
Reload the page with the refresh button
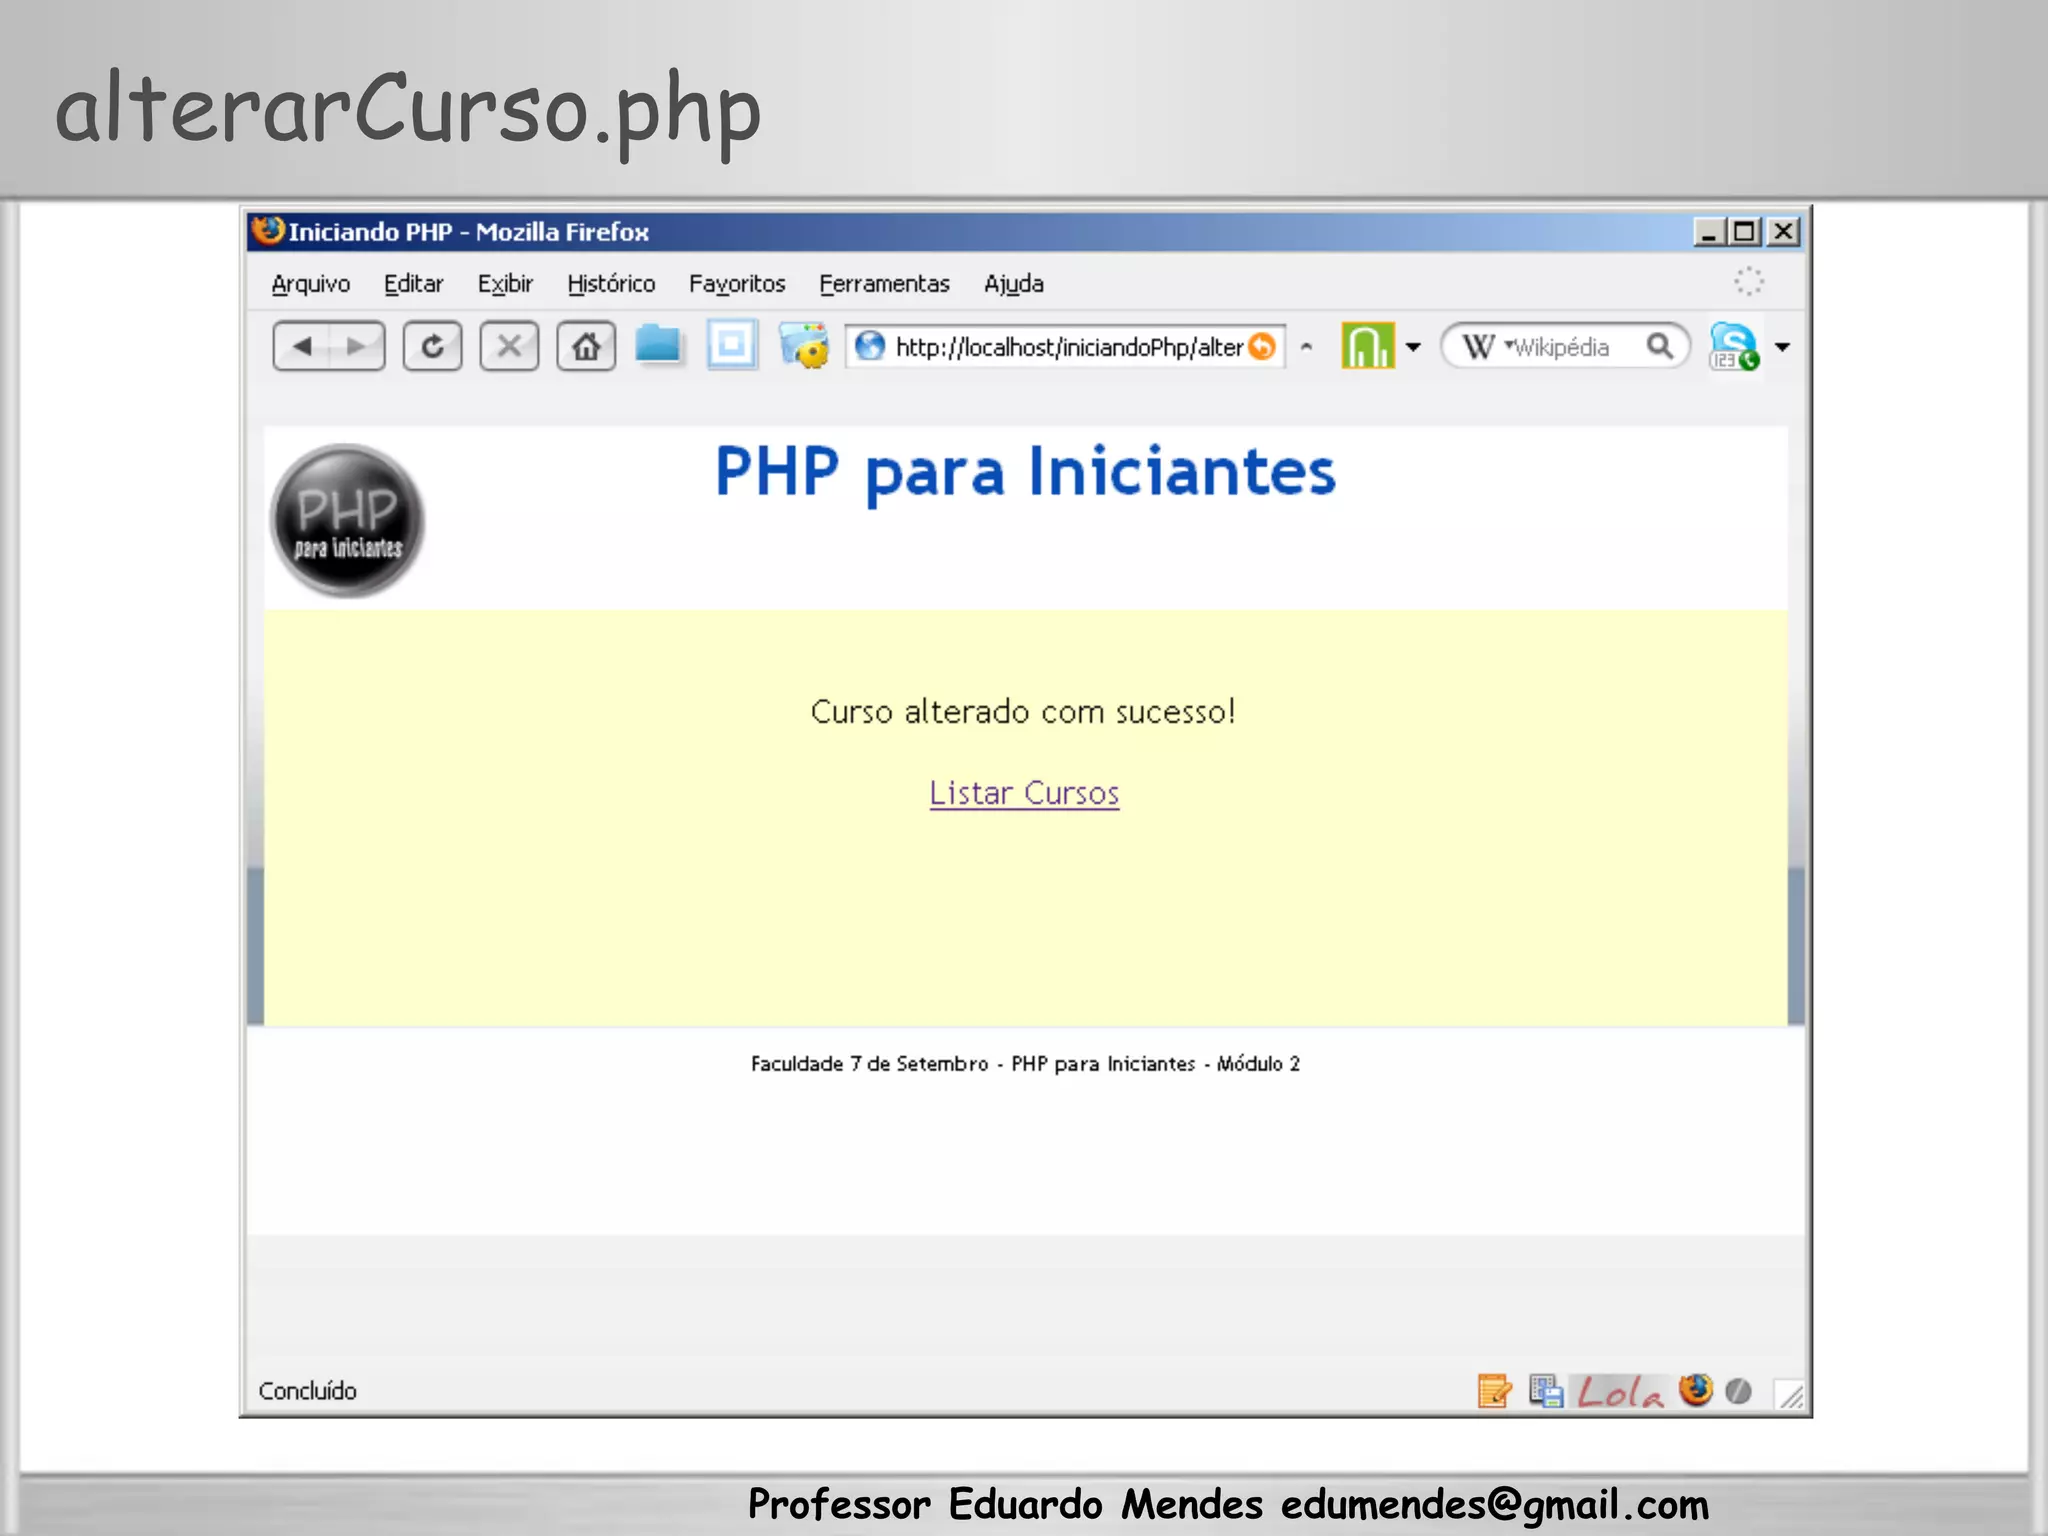(x=432, y=347)
